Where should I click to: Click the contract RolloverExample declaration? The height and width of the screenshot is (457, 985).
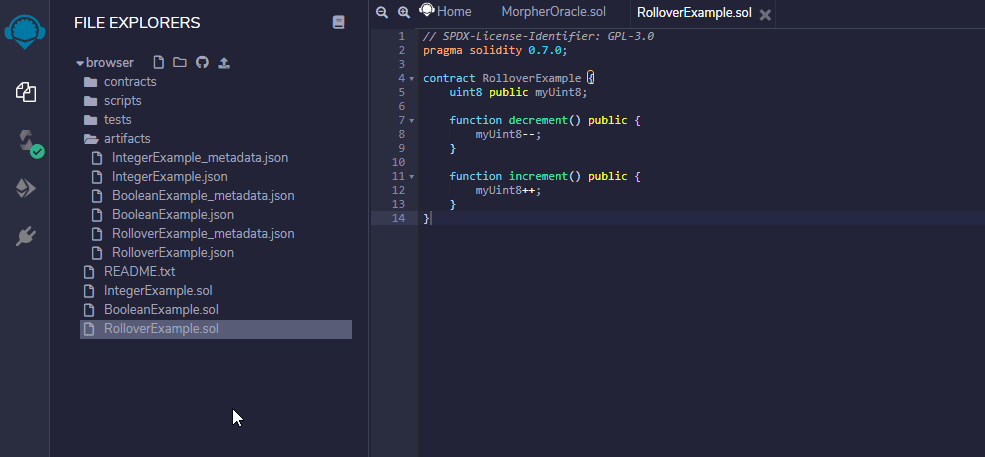tap(508, 79)
